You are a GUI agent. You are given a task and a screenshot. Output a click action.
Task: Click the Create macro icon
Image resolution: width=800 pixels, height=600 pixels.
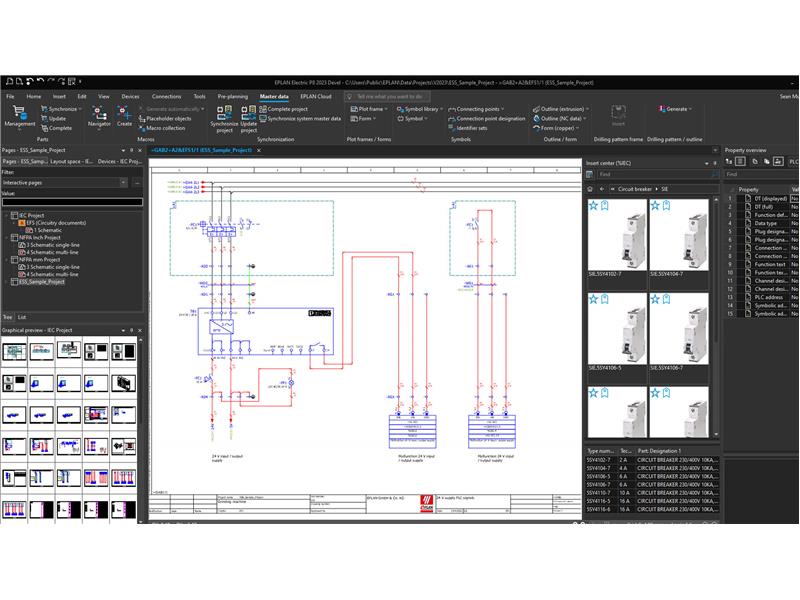[124, 116]
